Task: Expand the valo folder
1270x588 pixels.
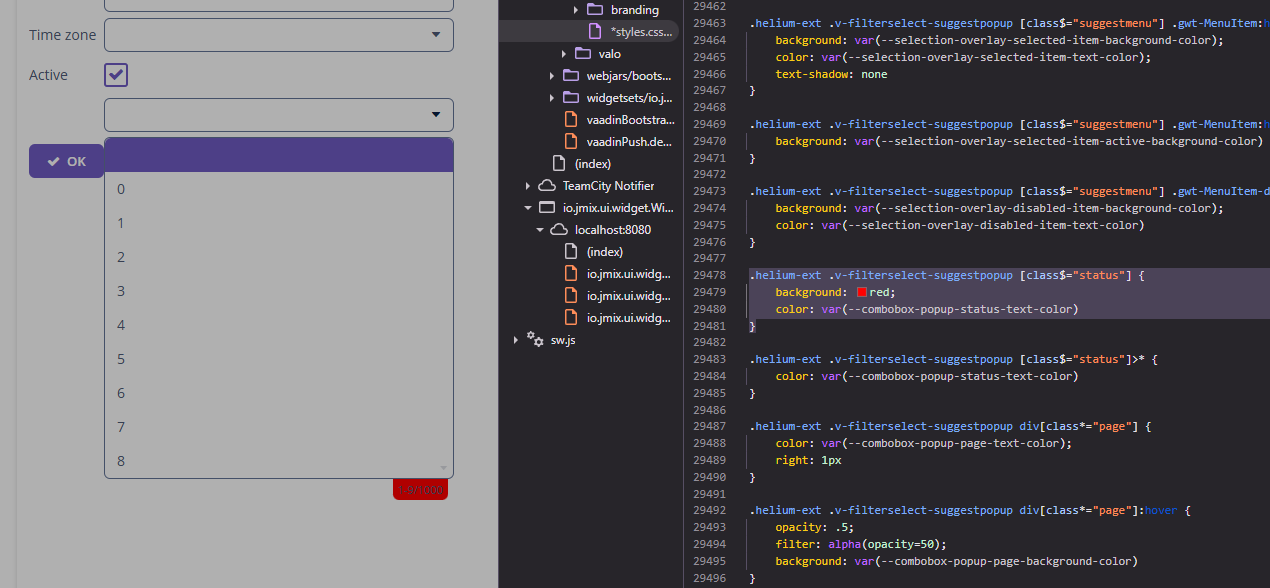Action: [x=565, y=54]
